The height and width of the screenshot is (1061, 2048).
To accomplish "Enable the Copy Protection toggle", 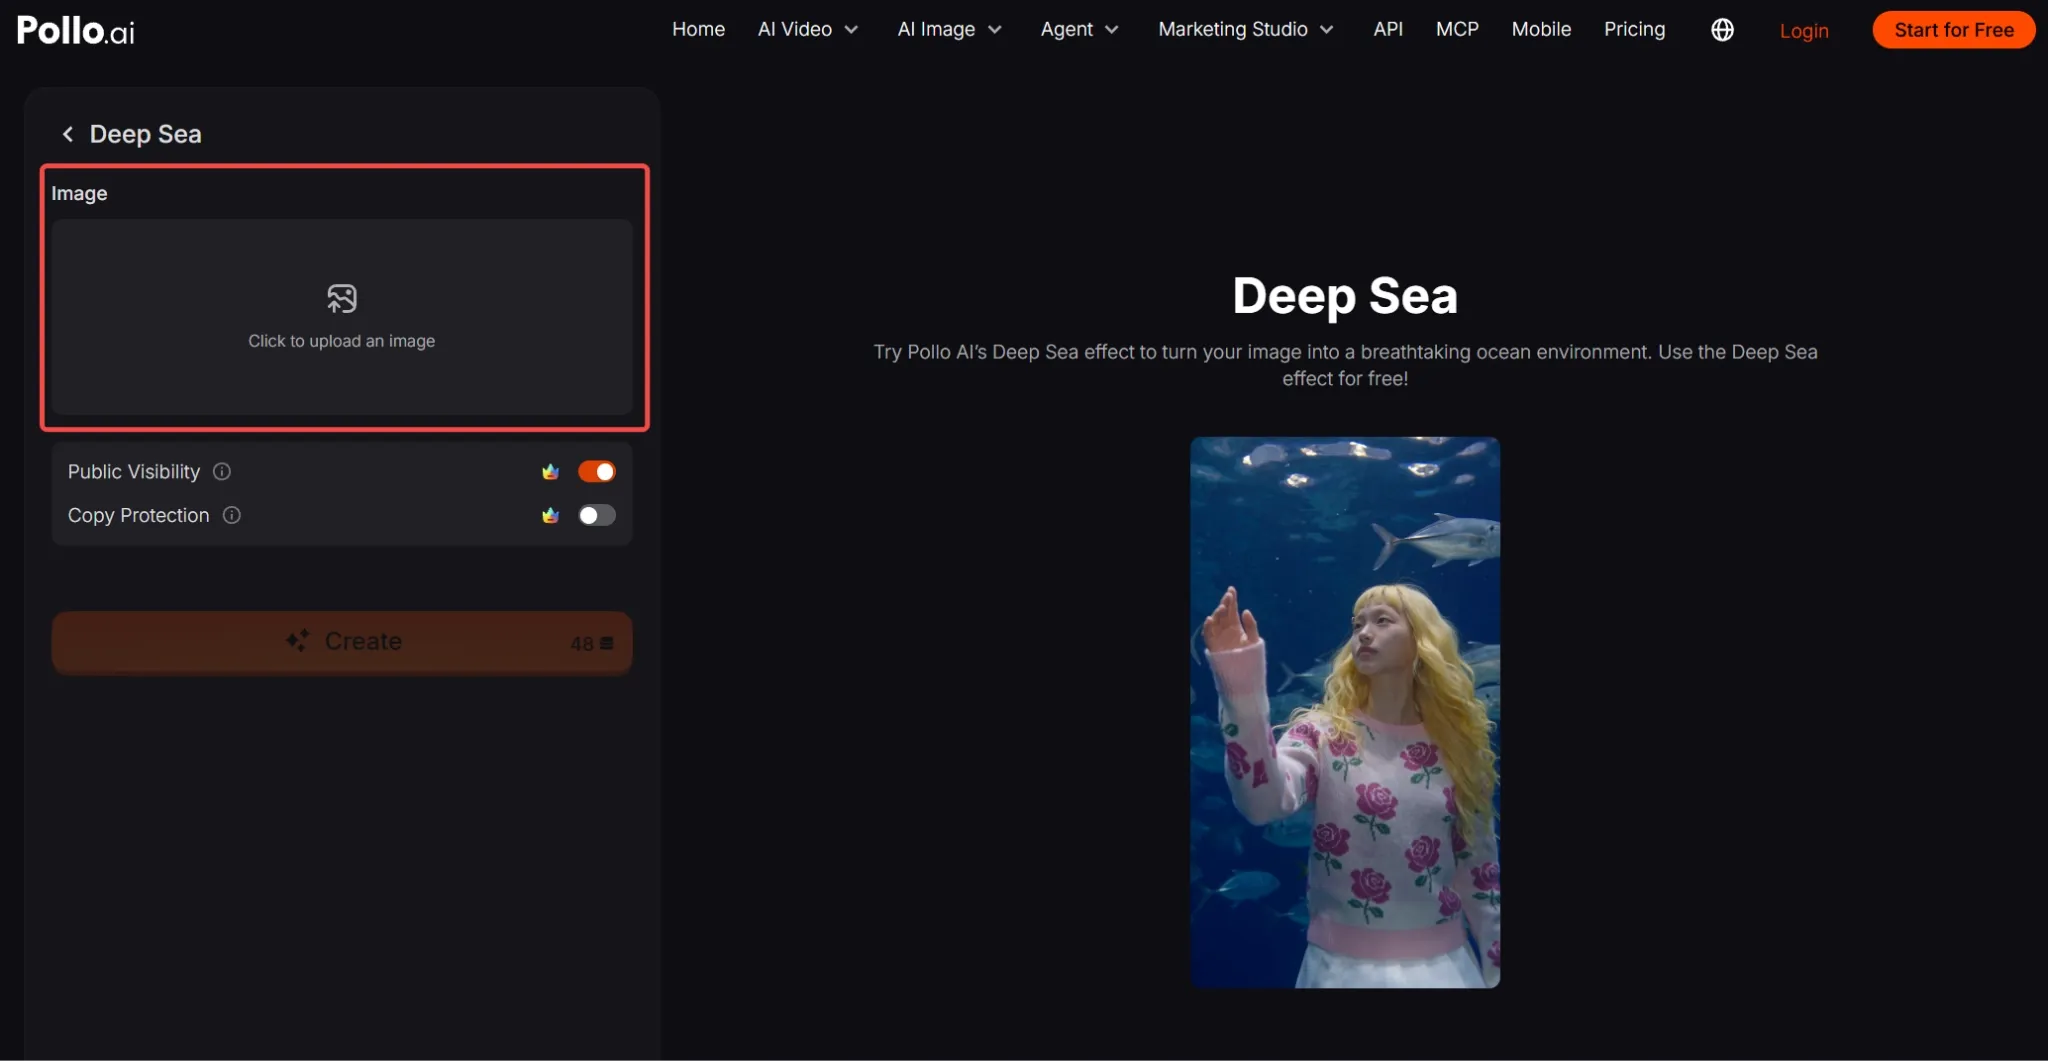I will click(x=597, y=515).
